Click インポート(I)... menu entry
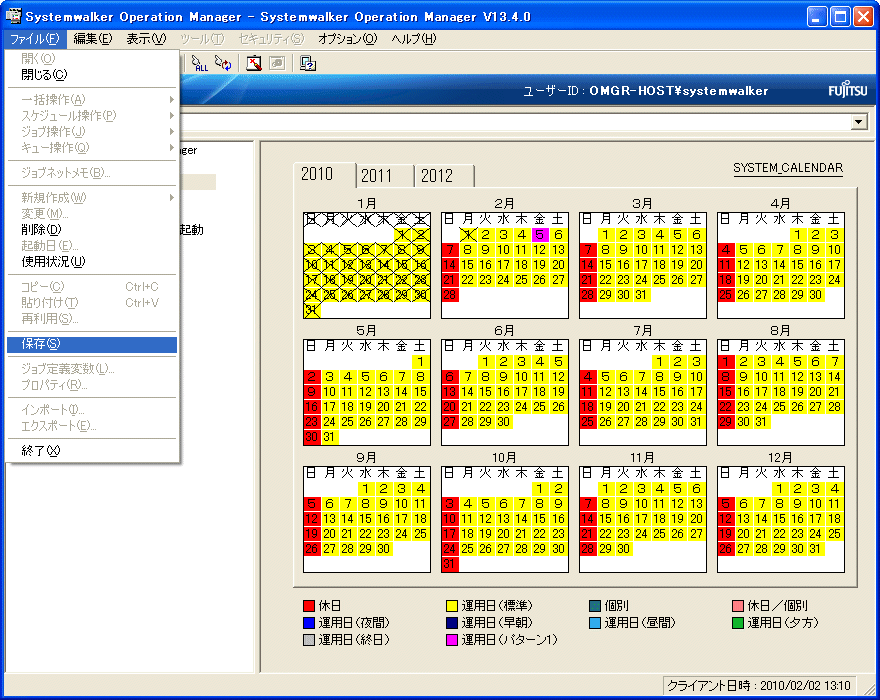The image size is (880, 700). [92, 410]
